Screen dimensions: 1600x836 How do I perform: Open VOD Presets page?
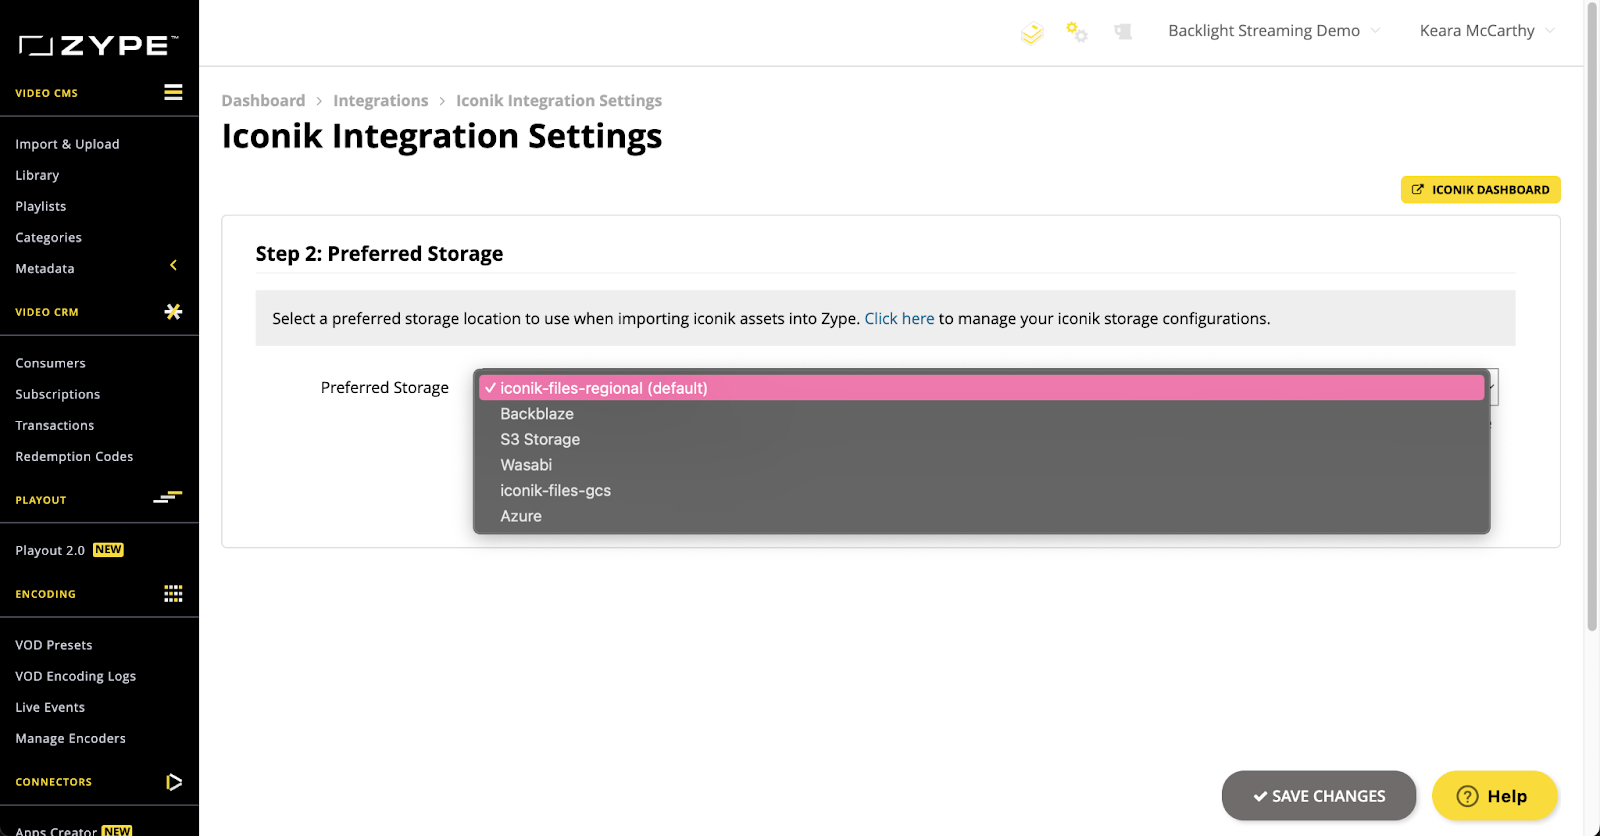(x=54, y=645)
